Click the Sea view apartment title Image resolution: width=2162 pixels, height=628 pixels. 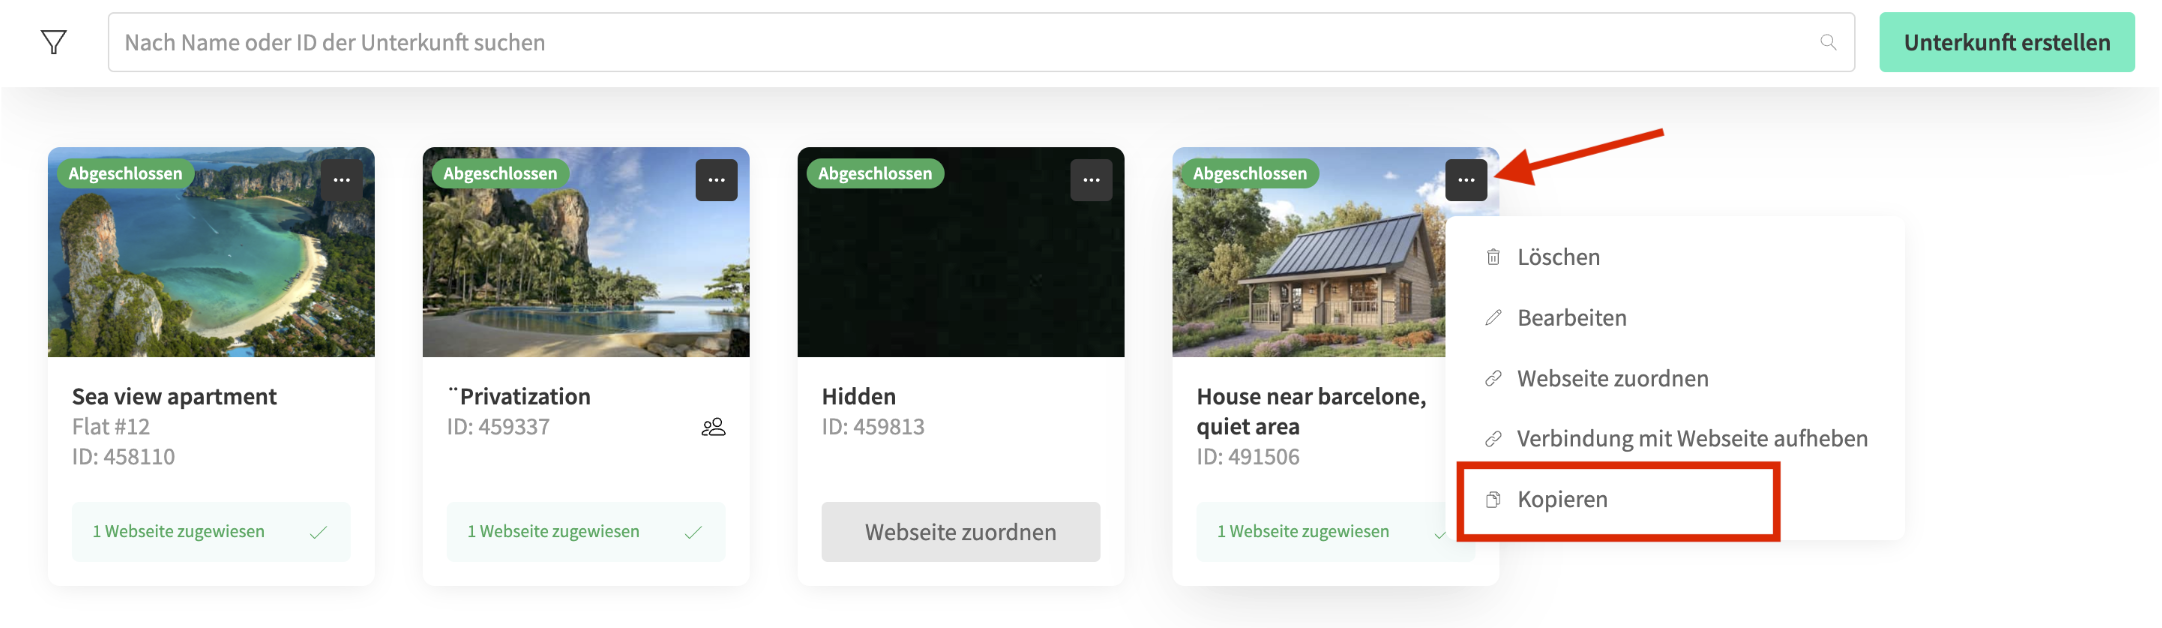(x=174, y=397)
